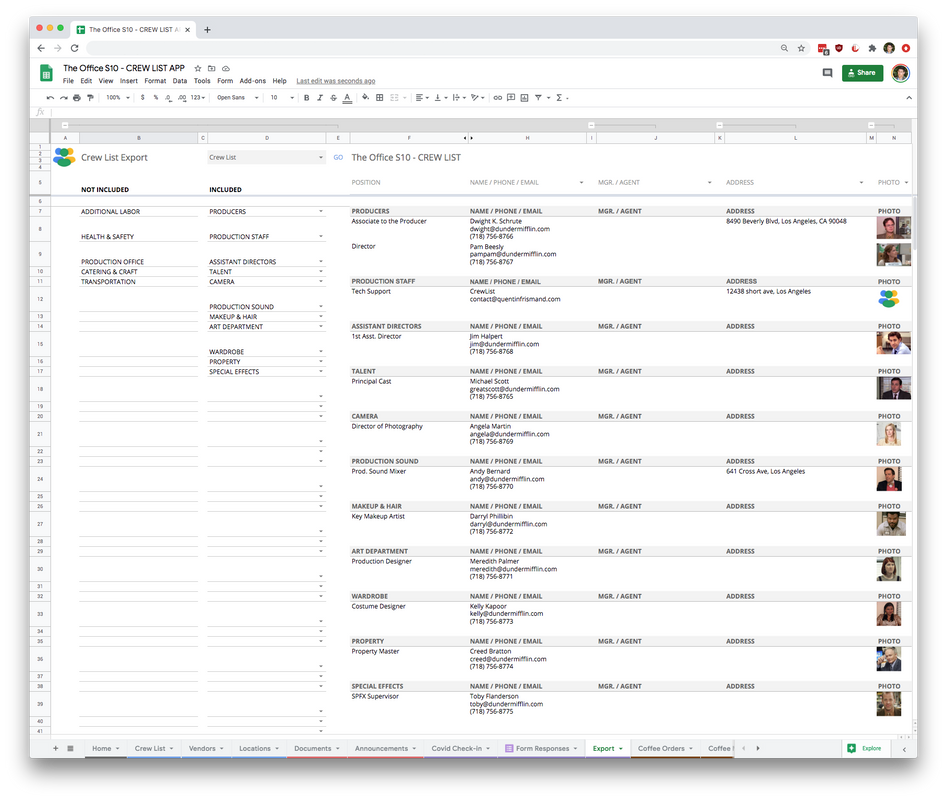Image resolution: width=947 pixels, height=800 pixels.
Task: Open the font size 10 dropdown
Action: [281, 98]
